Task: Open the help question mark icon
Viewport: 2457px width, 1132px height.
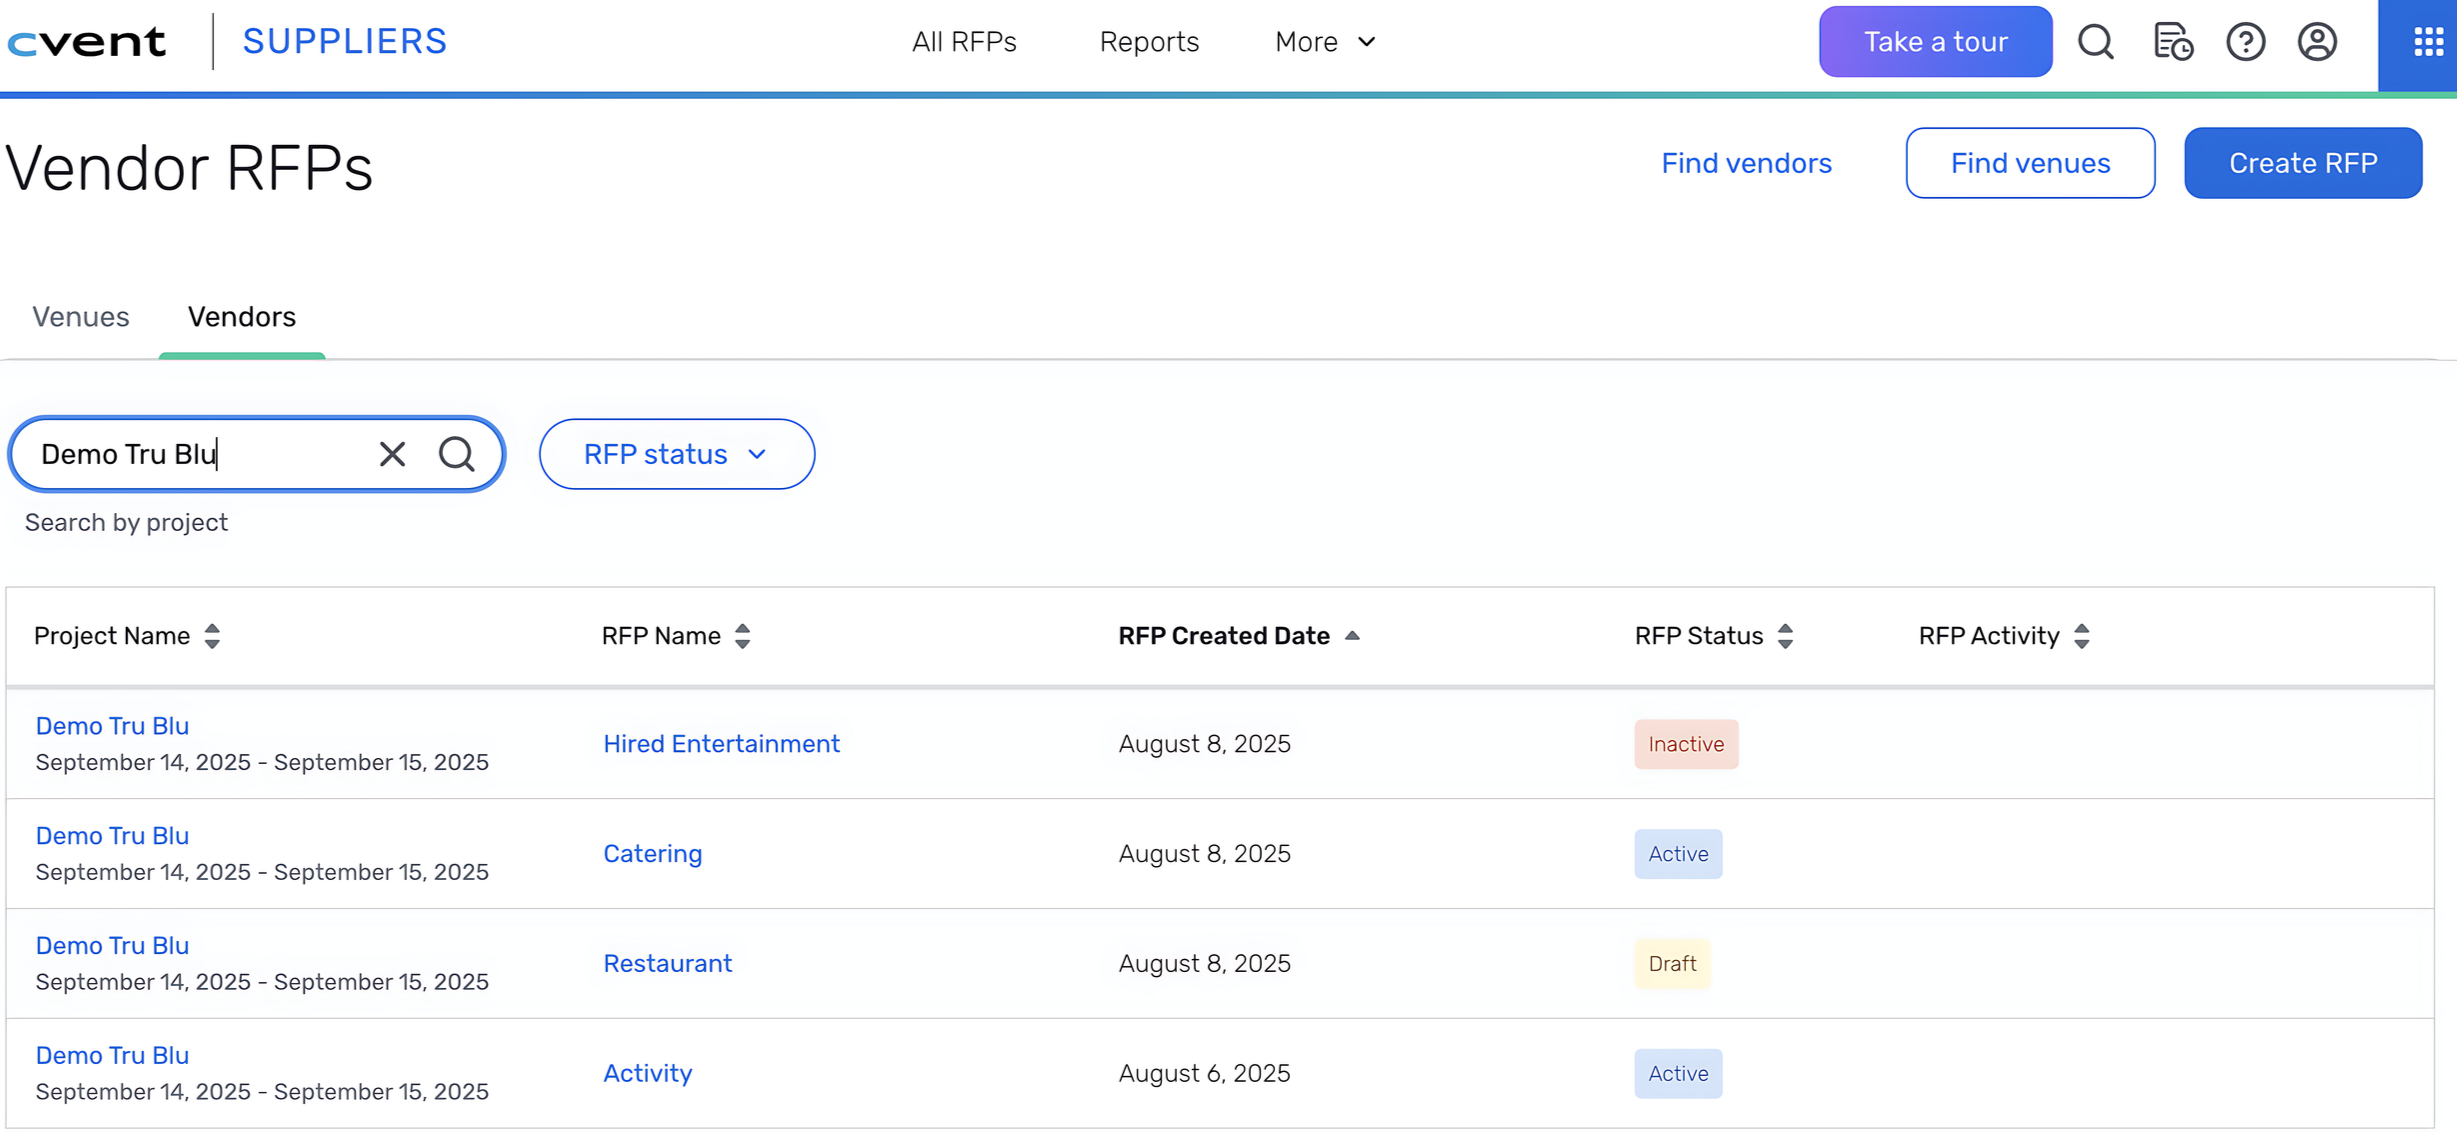Action: tap(2245, 42)
